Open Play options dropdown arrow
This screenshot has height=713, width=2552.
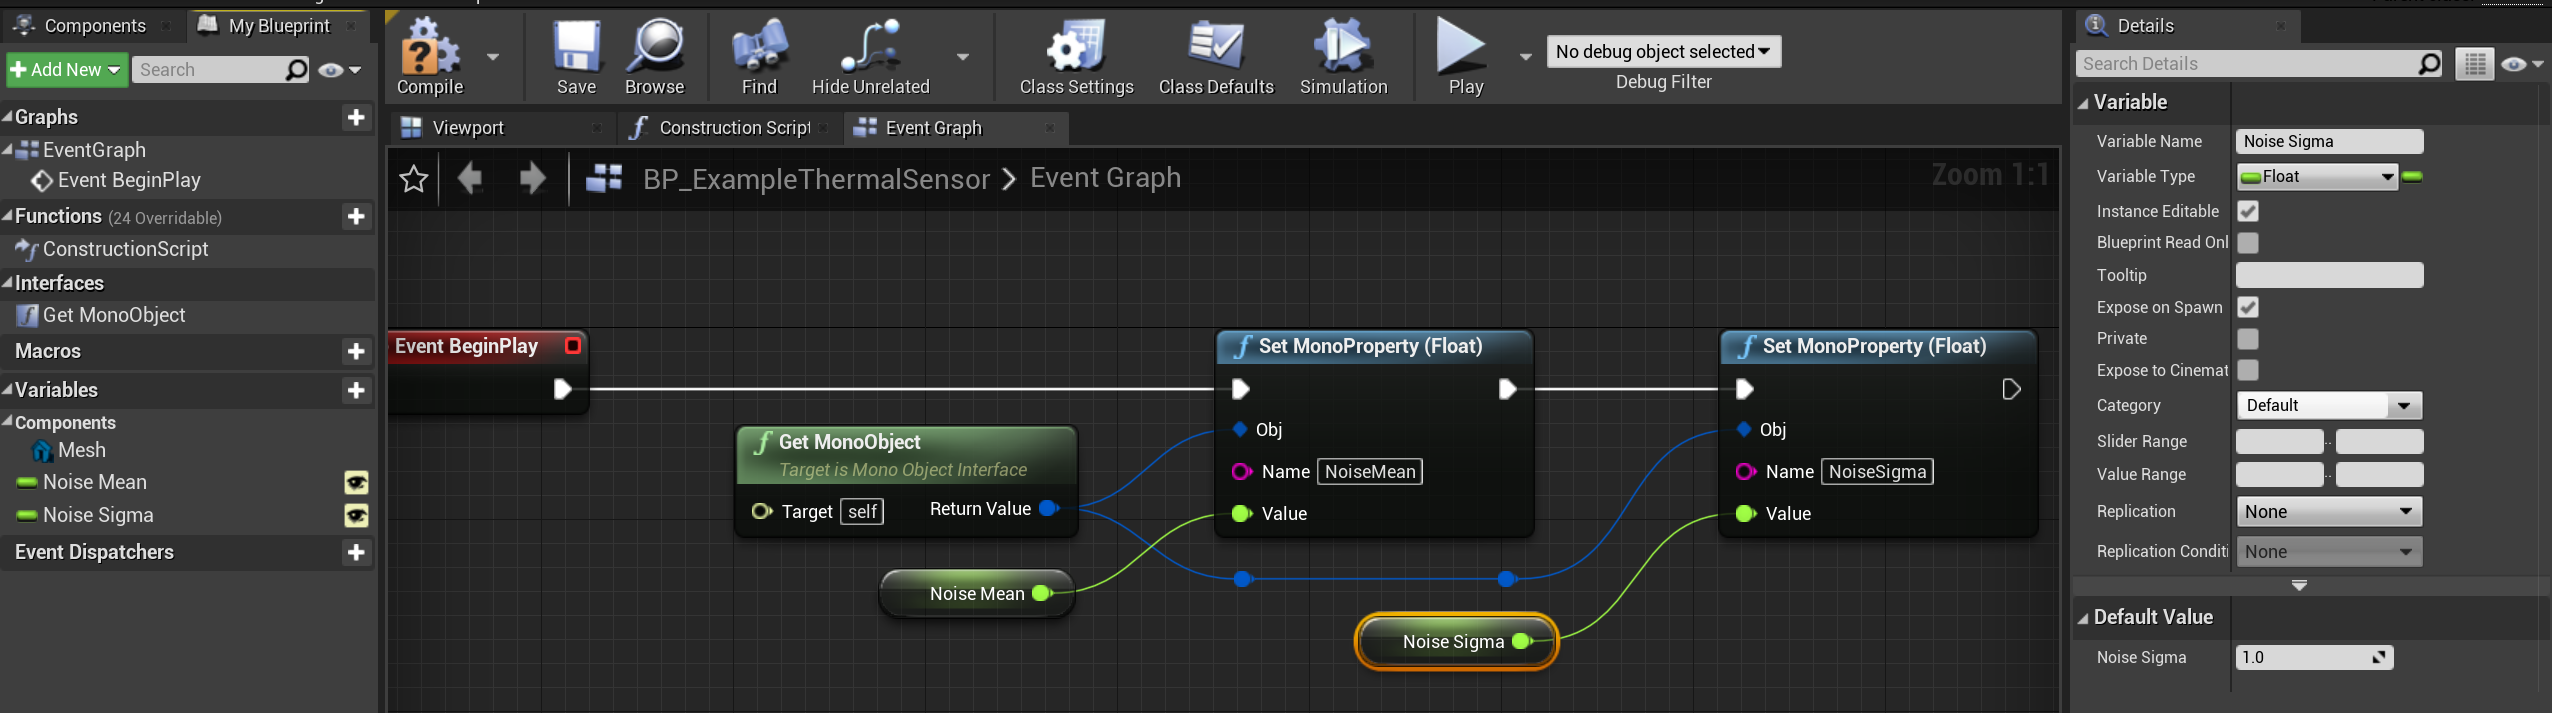point(1526,57)
